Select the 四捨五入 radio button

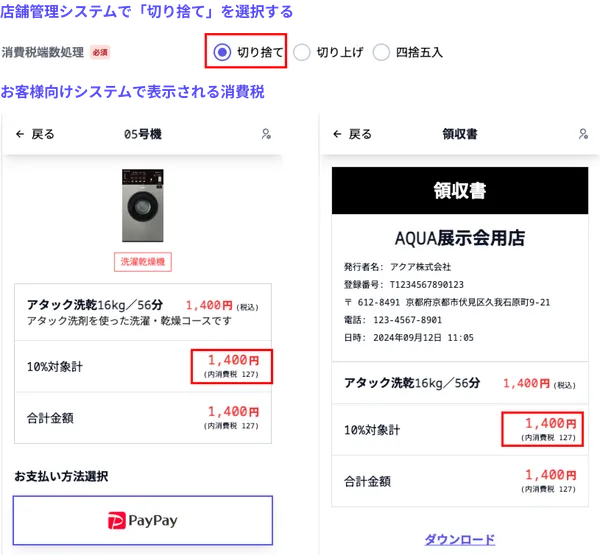coord(381,52)
